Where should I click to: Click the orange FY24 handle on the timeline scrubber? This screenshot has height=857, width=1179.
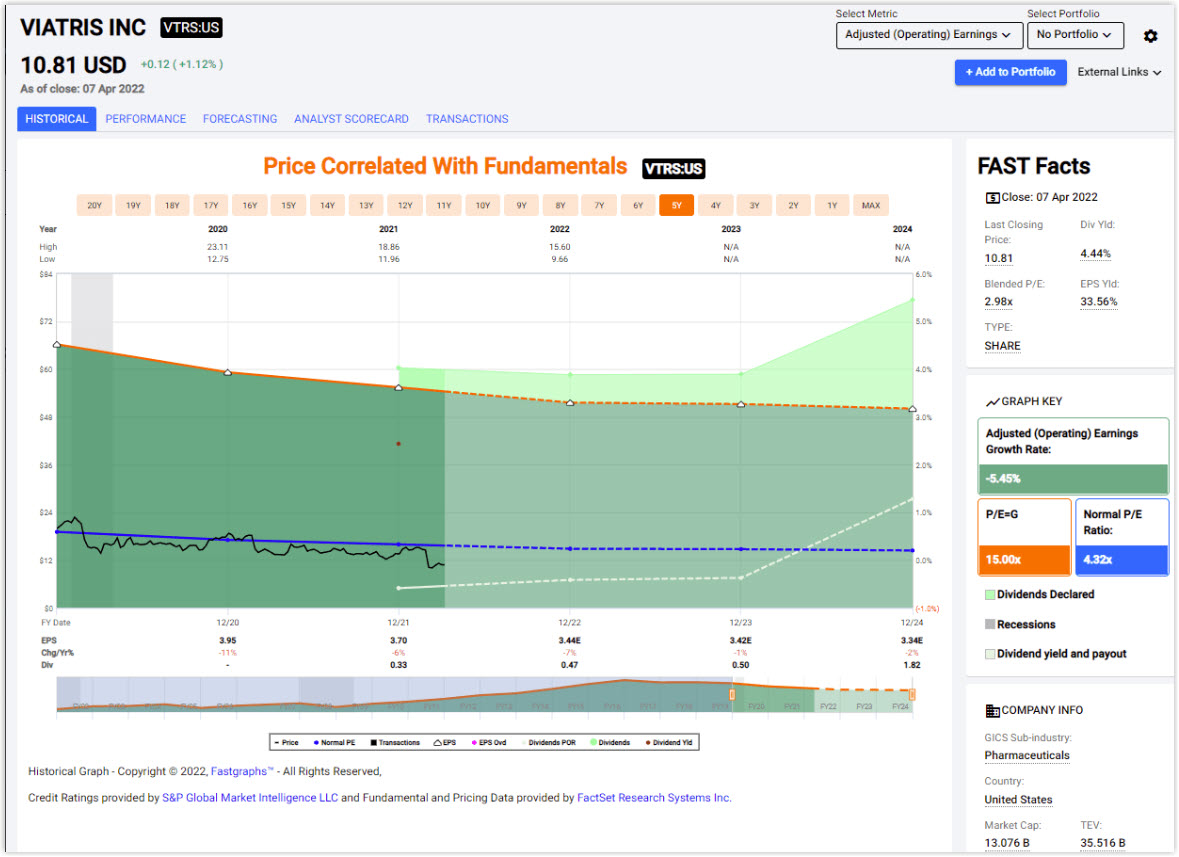click(x=913, y=693)
